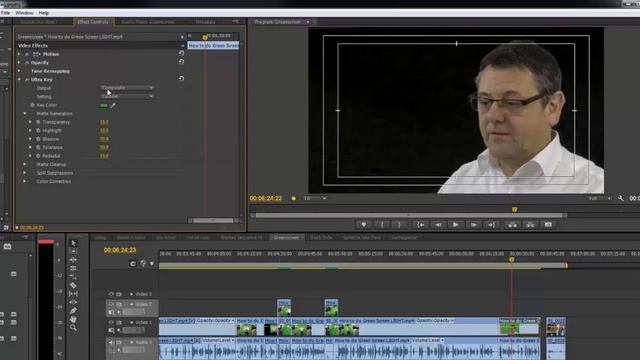The width and height of the screenshot is (640, 360).
Task: Go to Out point
Action: point(491,224)
